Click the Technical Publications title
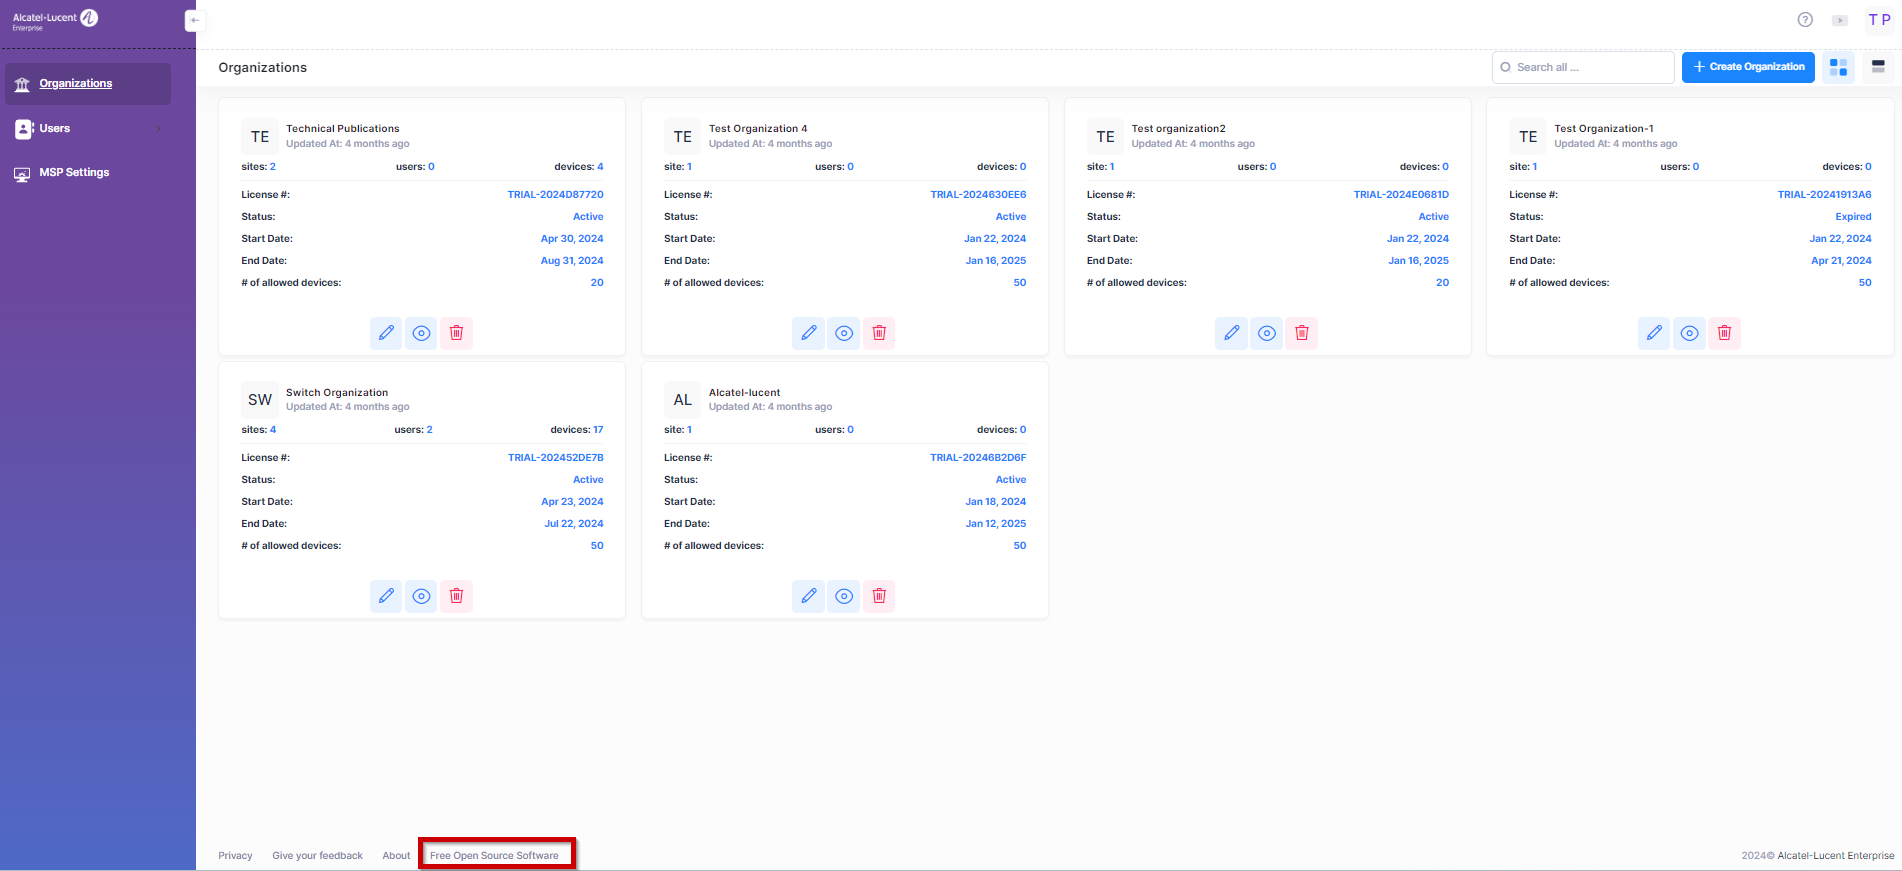1902x871 pixels. click(342, 129)
